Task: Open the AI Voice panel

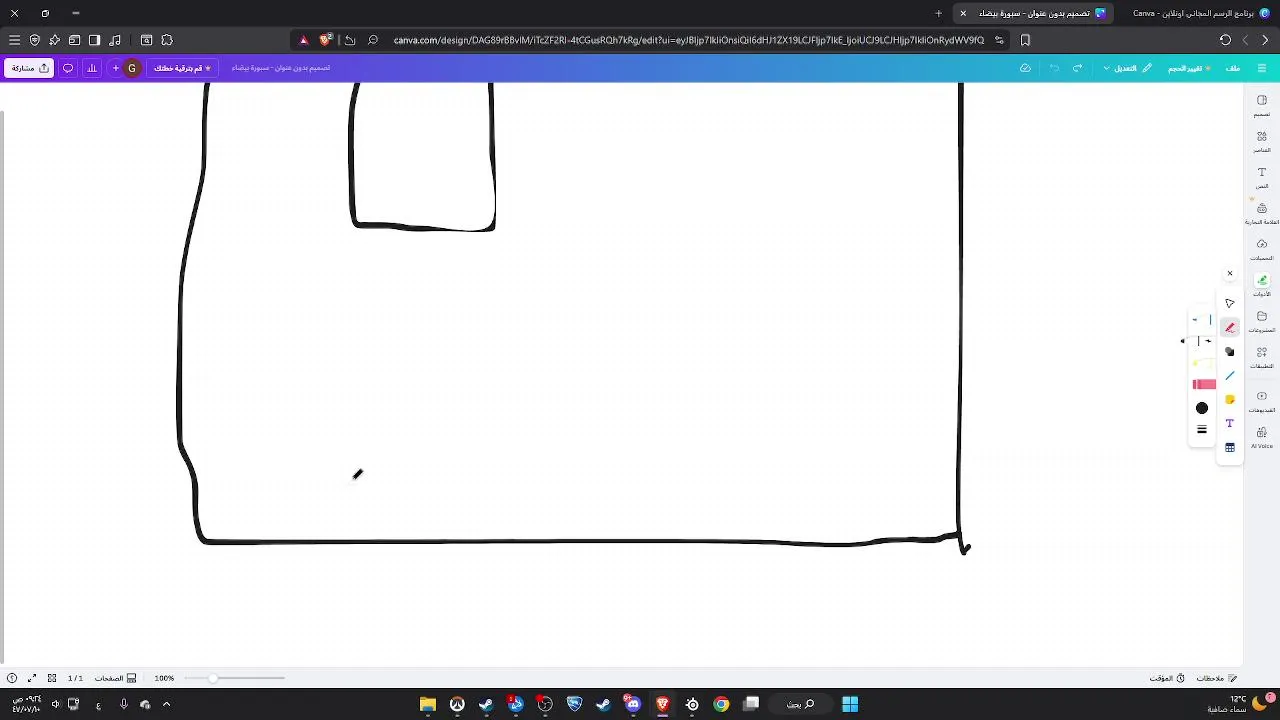Action: click(x=1262, y=437)
